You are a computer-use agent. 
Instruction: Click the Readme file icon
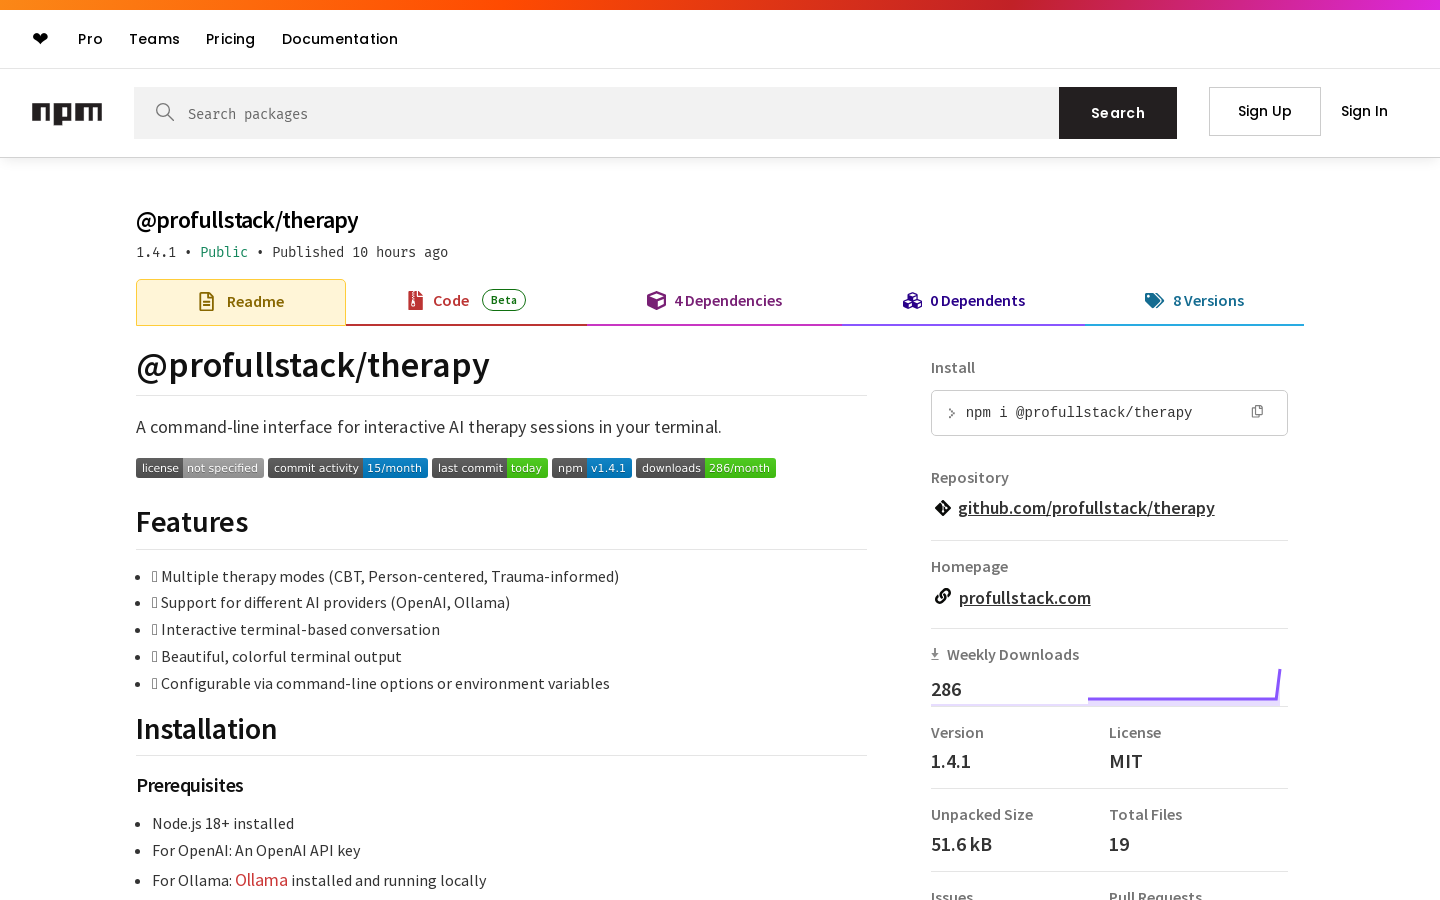coord(206,302)
